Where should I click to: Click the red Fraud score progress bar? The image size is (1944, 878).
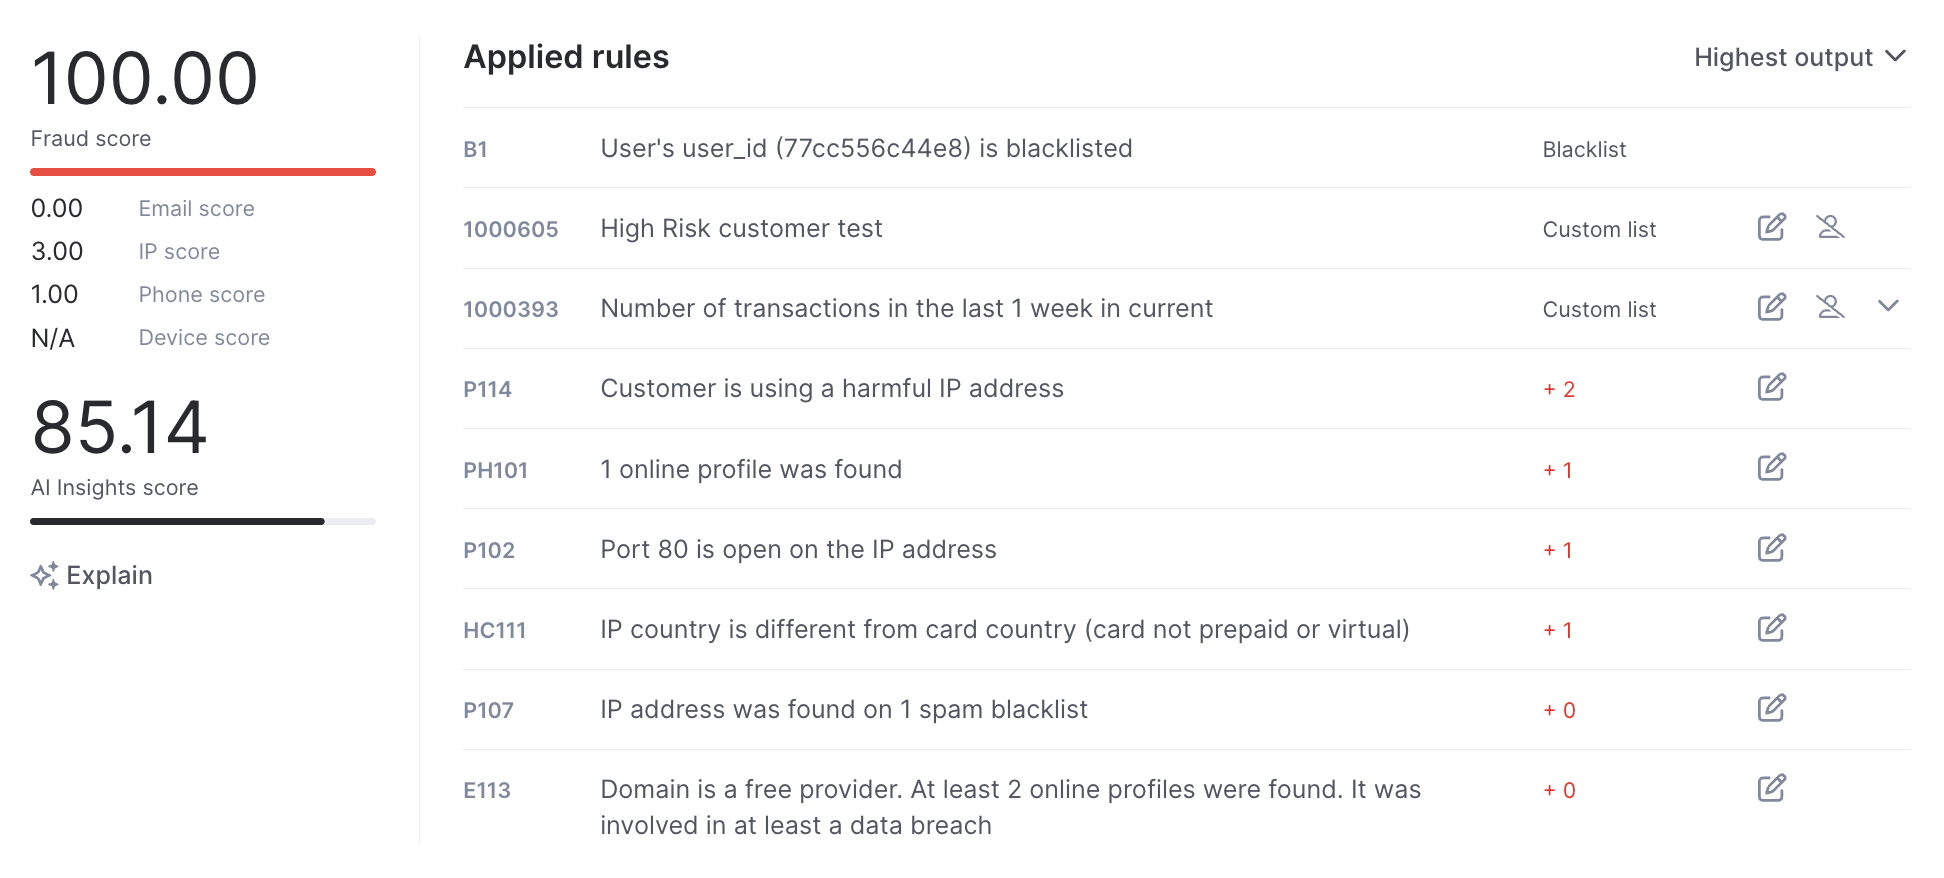pos(203,172)
